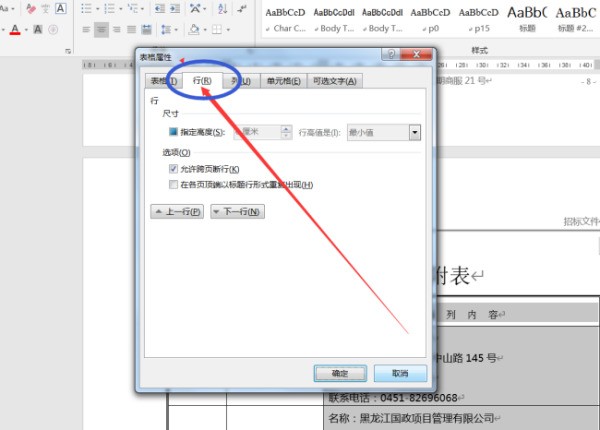The height and width of the screenshot is (430, 600).
Task: Open line spacing options
Action: [166, 29]
